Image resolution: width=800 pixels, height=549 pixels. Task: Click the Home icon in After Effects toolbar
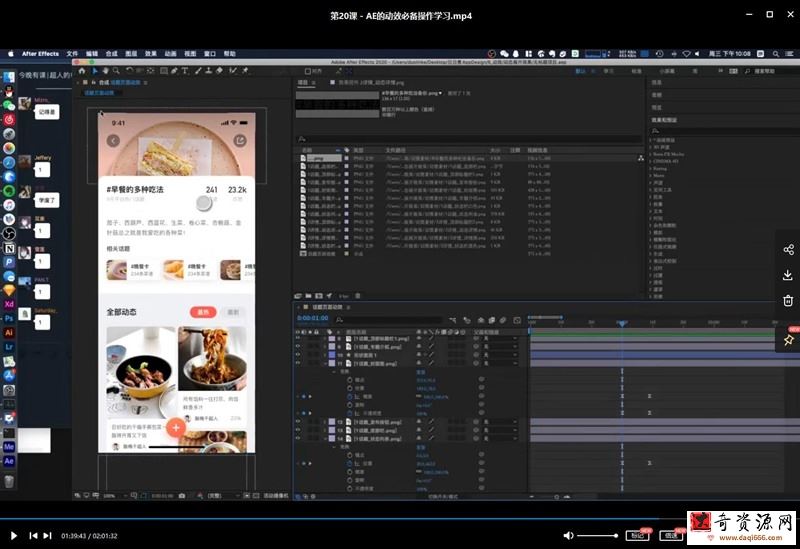tap(82, 71)
